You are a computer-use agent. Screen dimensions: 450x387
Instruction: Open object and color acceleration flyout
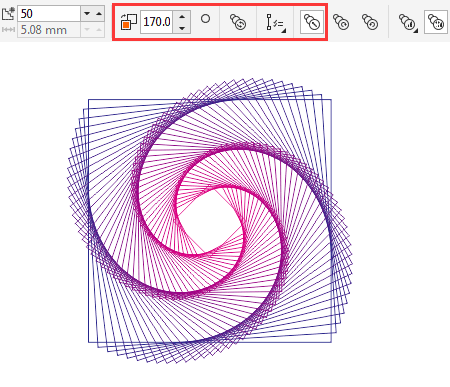(408, 22)
